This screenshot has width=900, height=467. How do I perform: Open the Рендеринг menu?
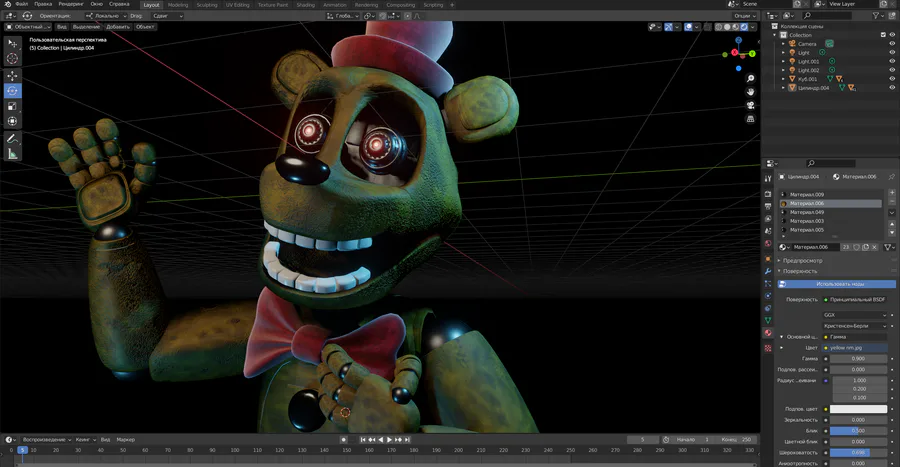(71, 4)
